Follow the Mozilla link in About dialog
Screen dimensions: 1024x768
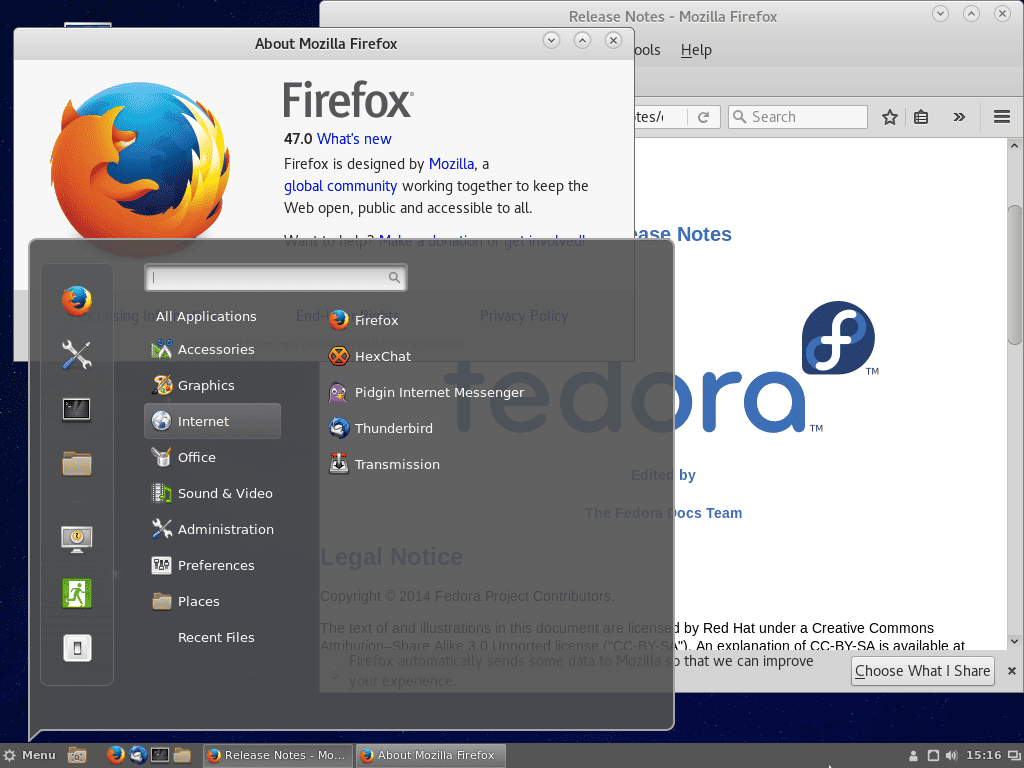coord(451,164)
